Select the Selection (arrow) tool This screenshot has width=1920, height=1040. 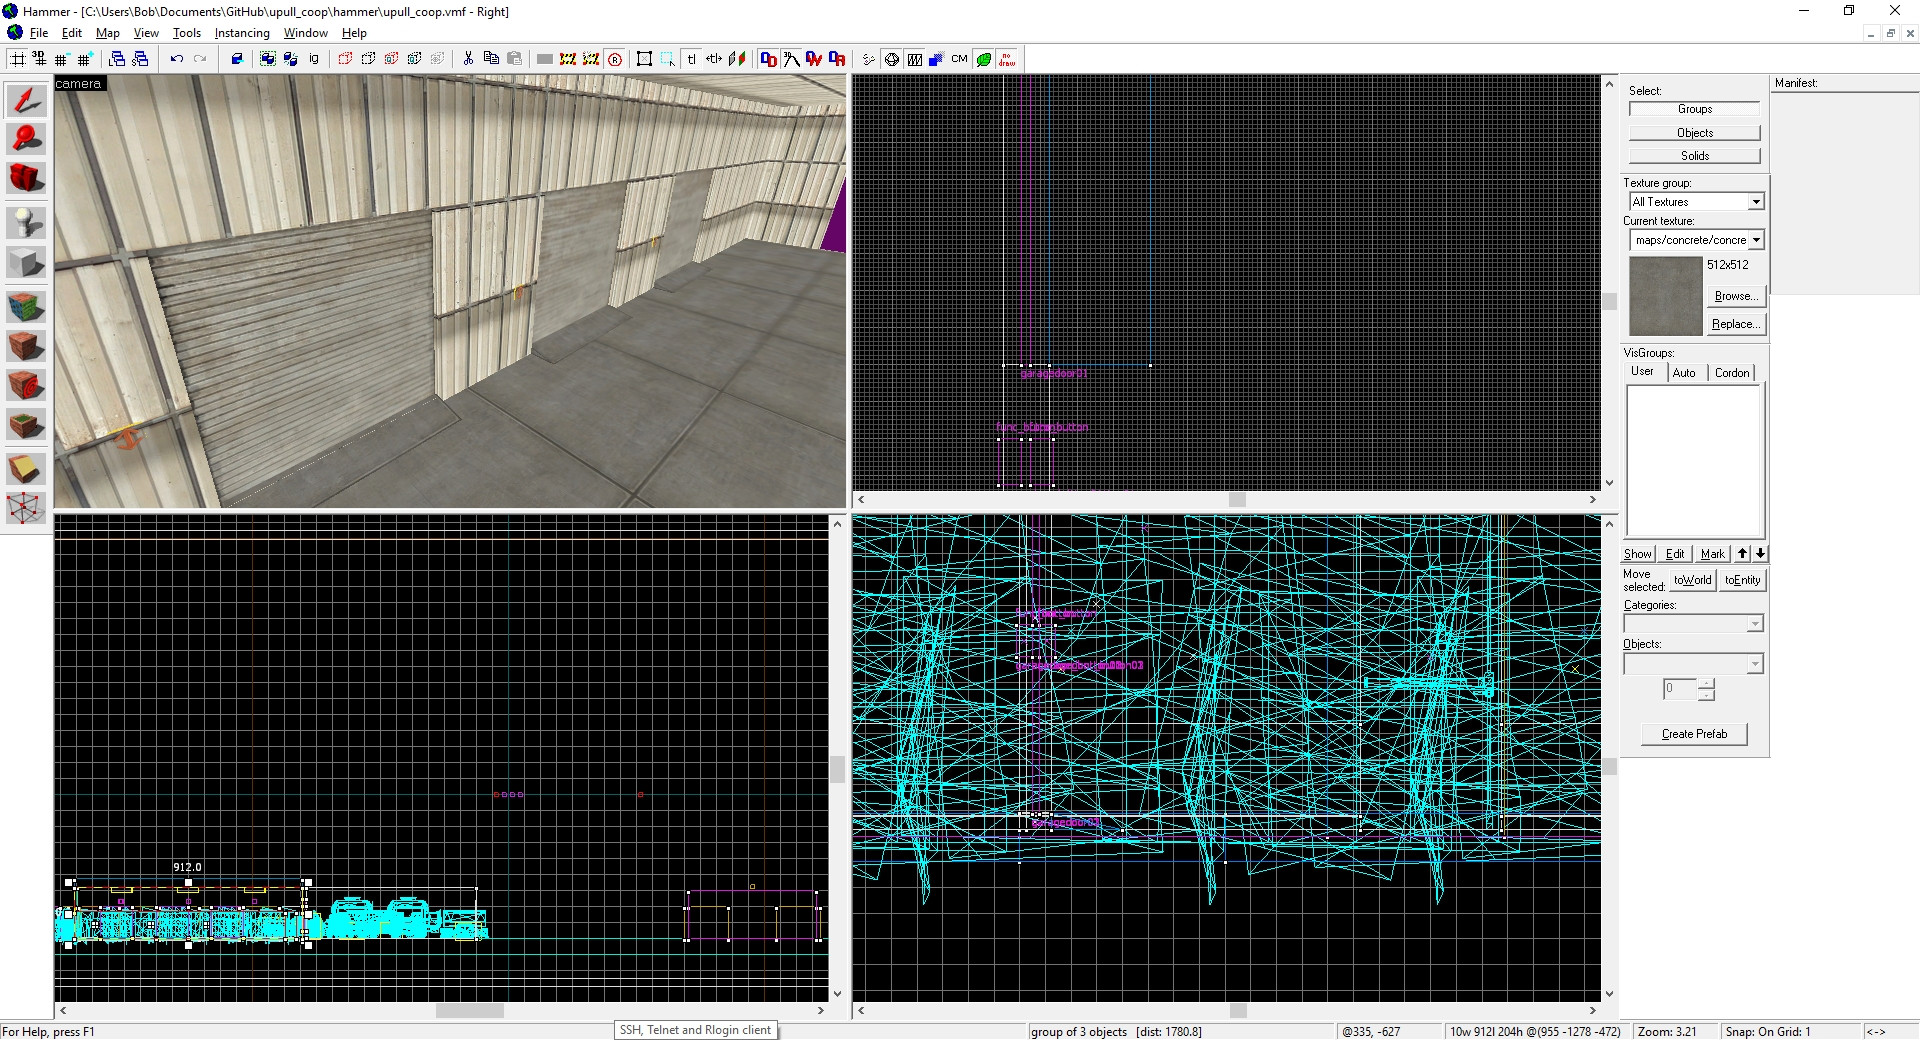coord(26,101)
